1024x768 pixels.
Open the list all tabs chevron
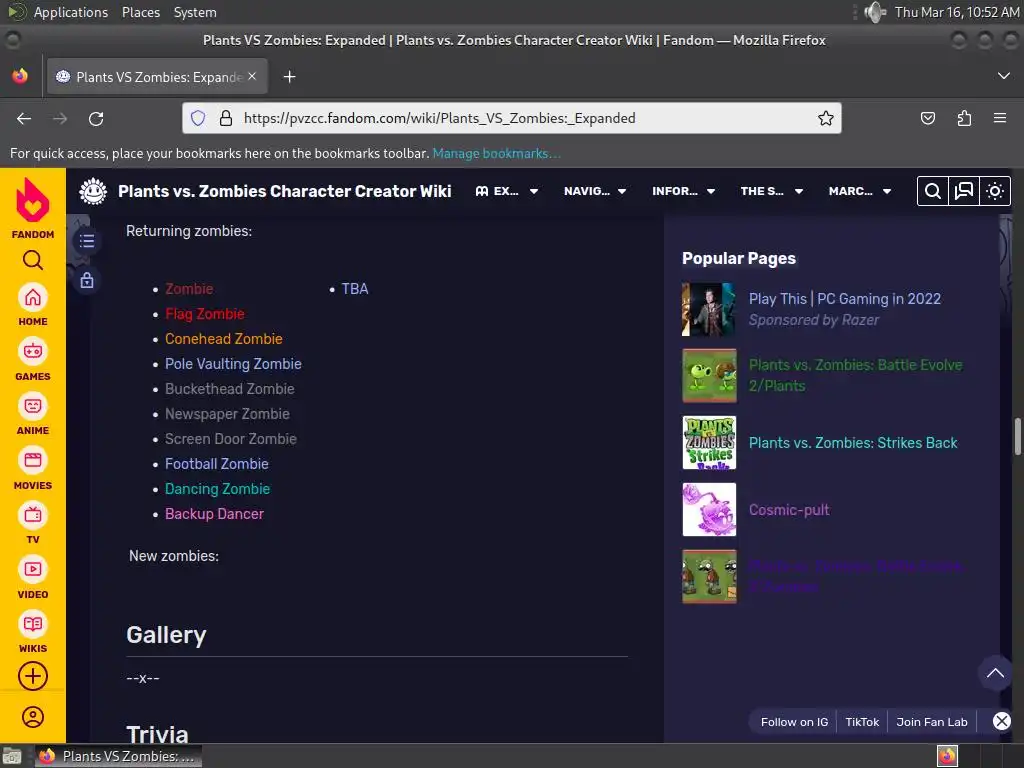pos(1004,76)
